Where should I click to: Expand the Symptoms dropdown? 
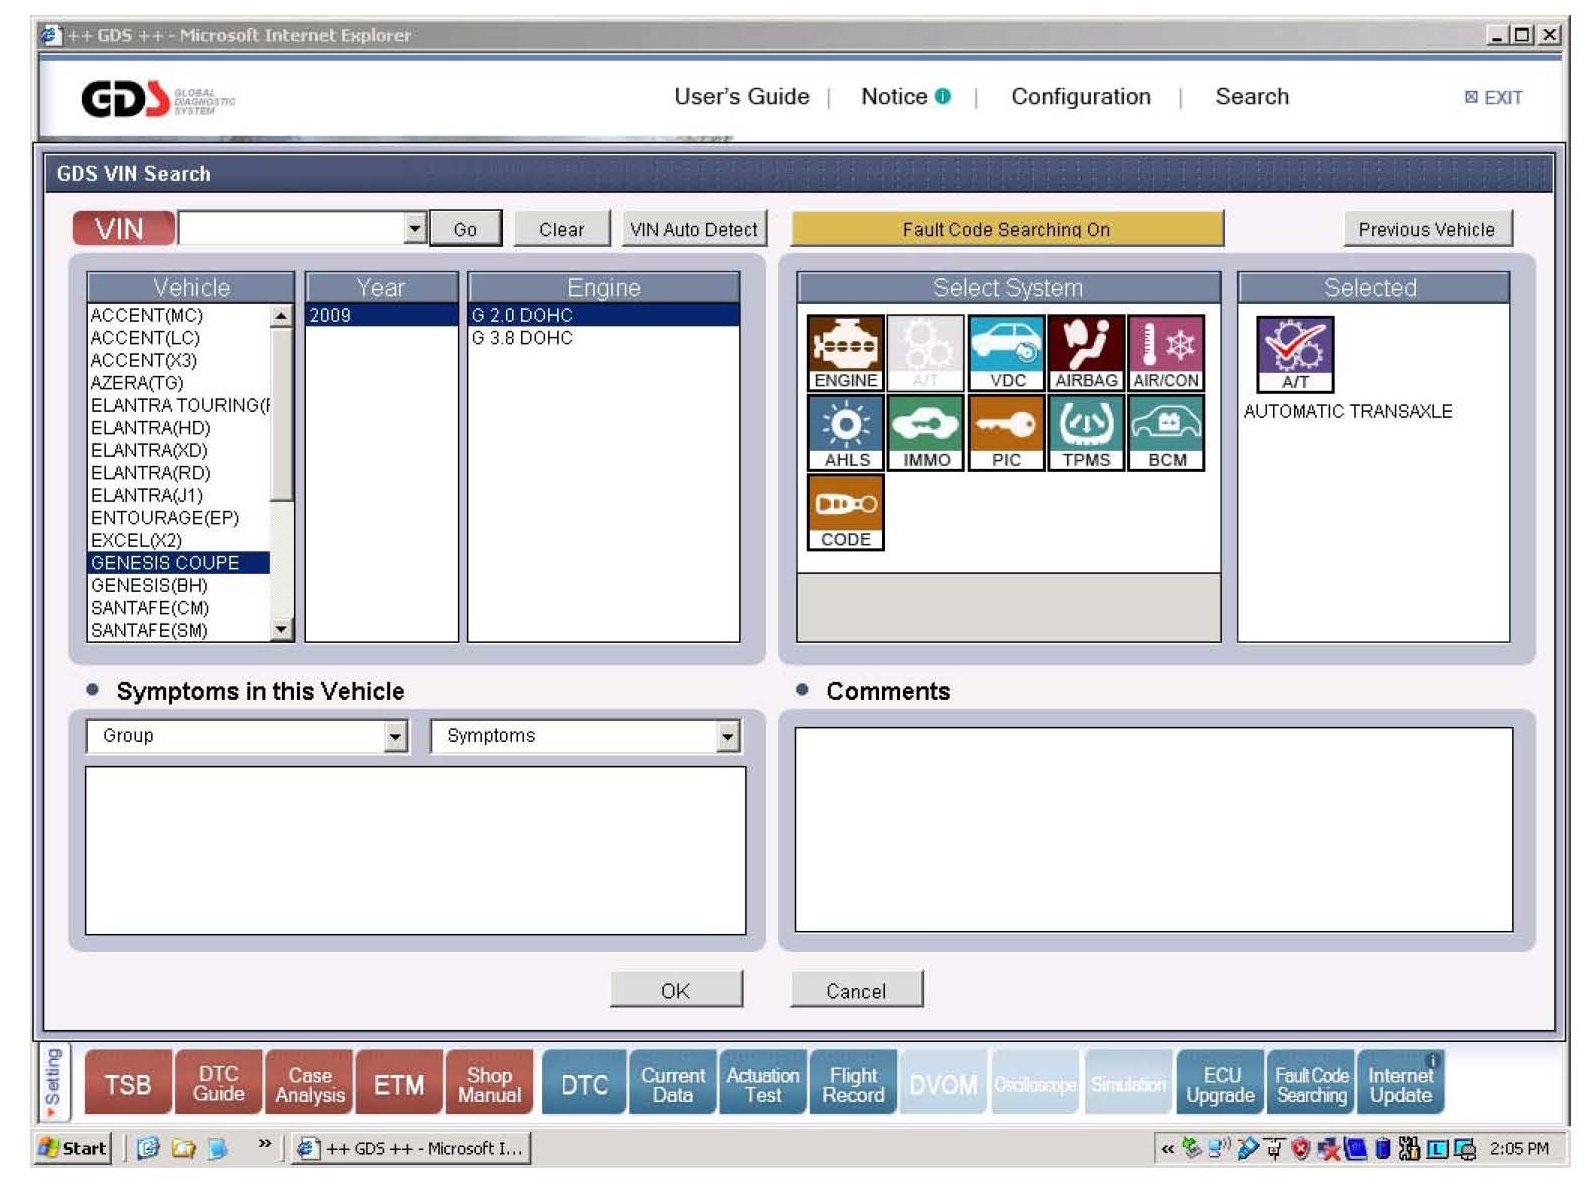(728, 737)
